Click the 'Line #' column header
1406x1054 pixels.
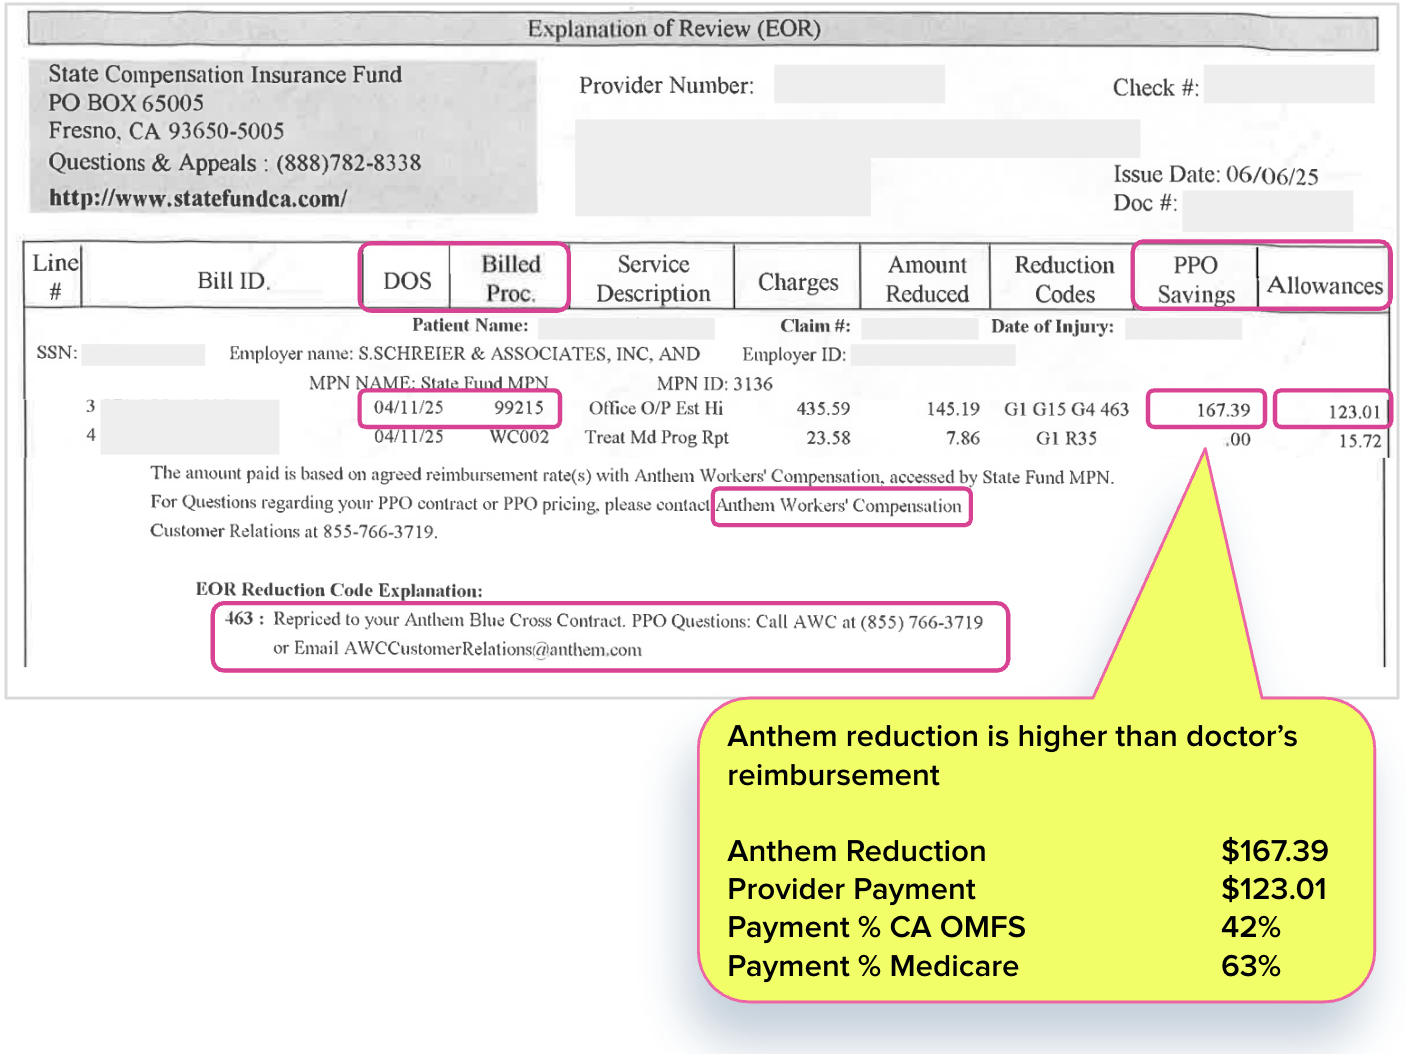55,277
